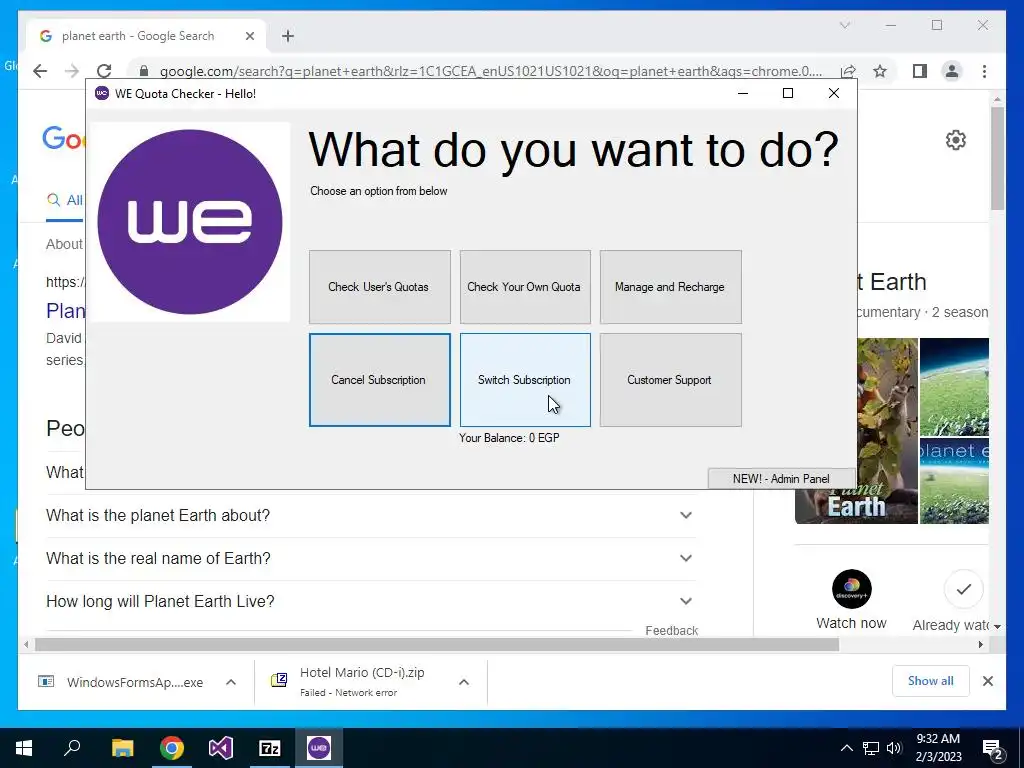1024x768 pixels.
Task: Mark as Already watched checkmark
Action: 963,589
